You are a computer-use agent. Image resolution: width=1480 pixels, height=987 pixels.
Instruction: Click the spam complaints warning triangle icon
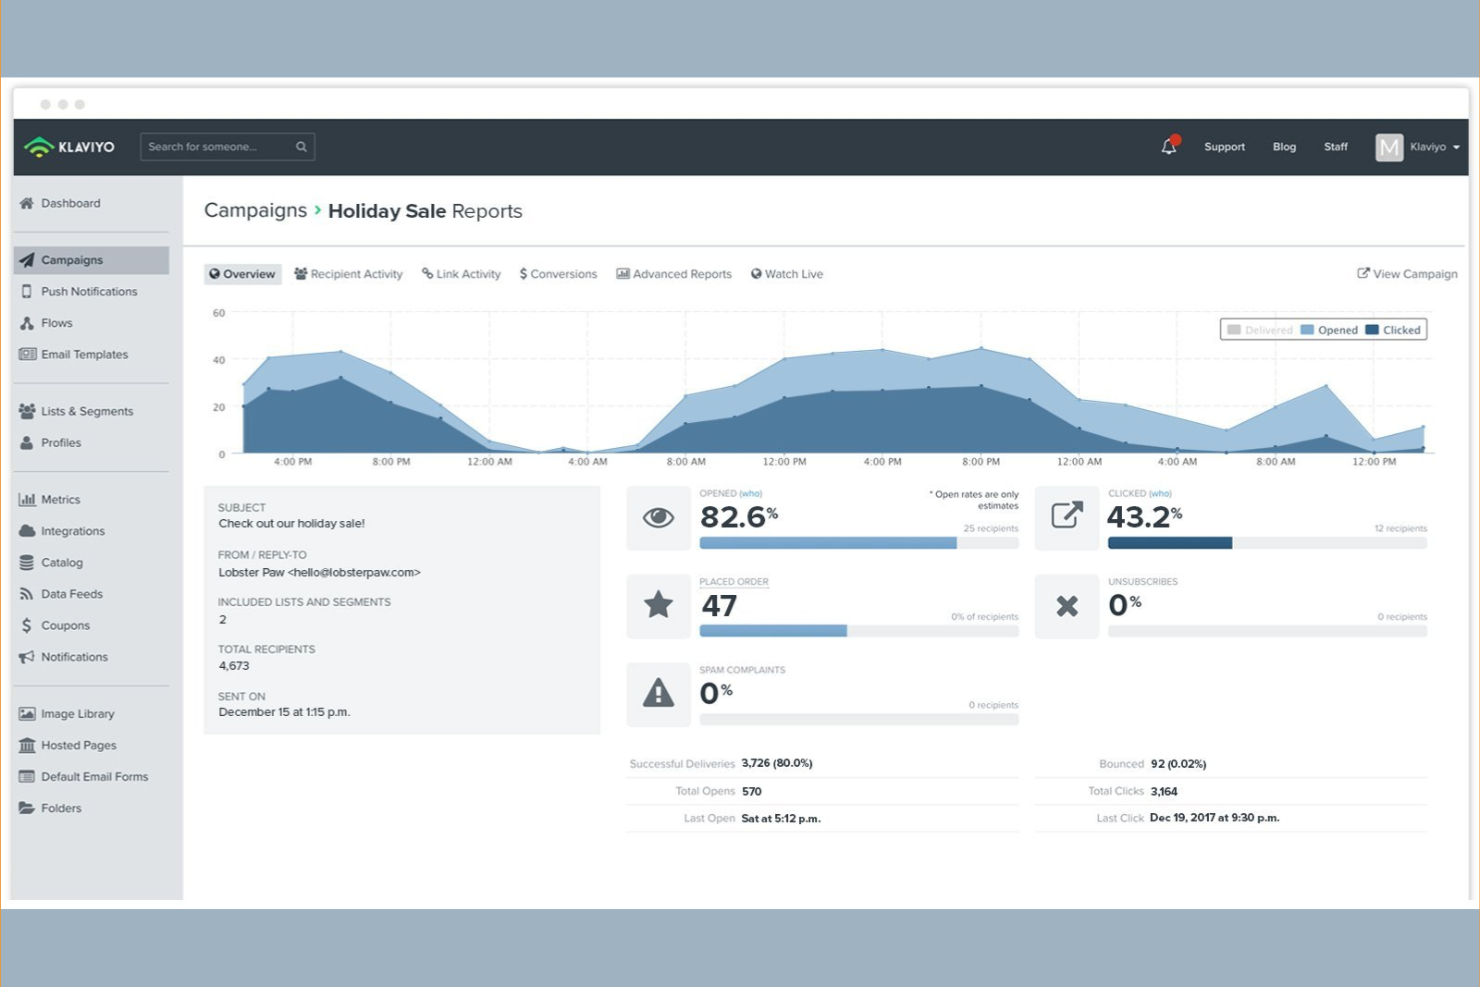pos(658,693)
